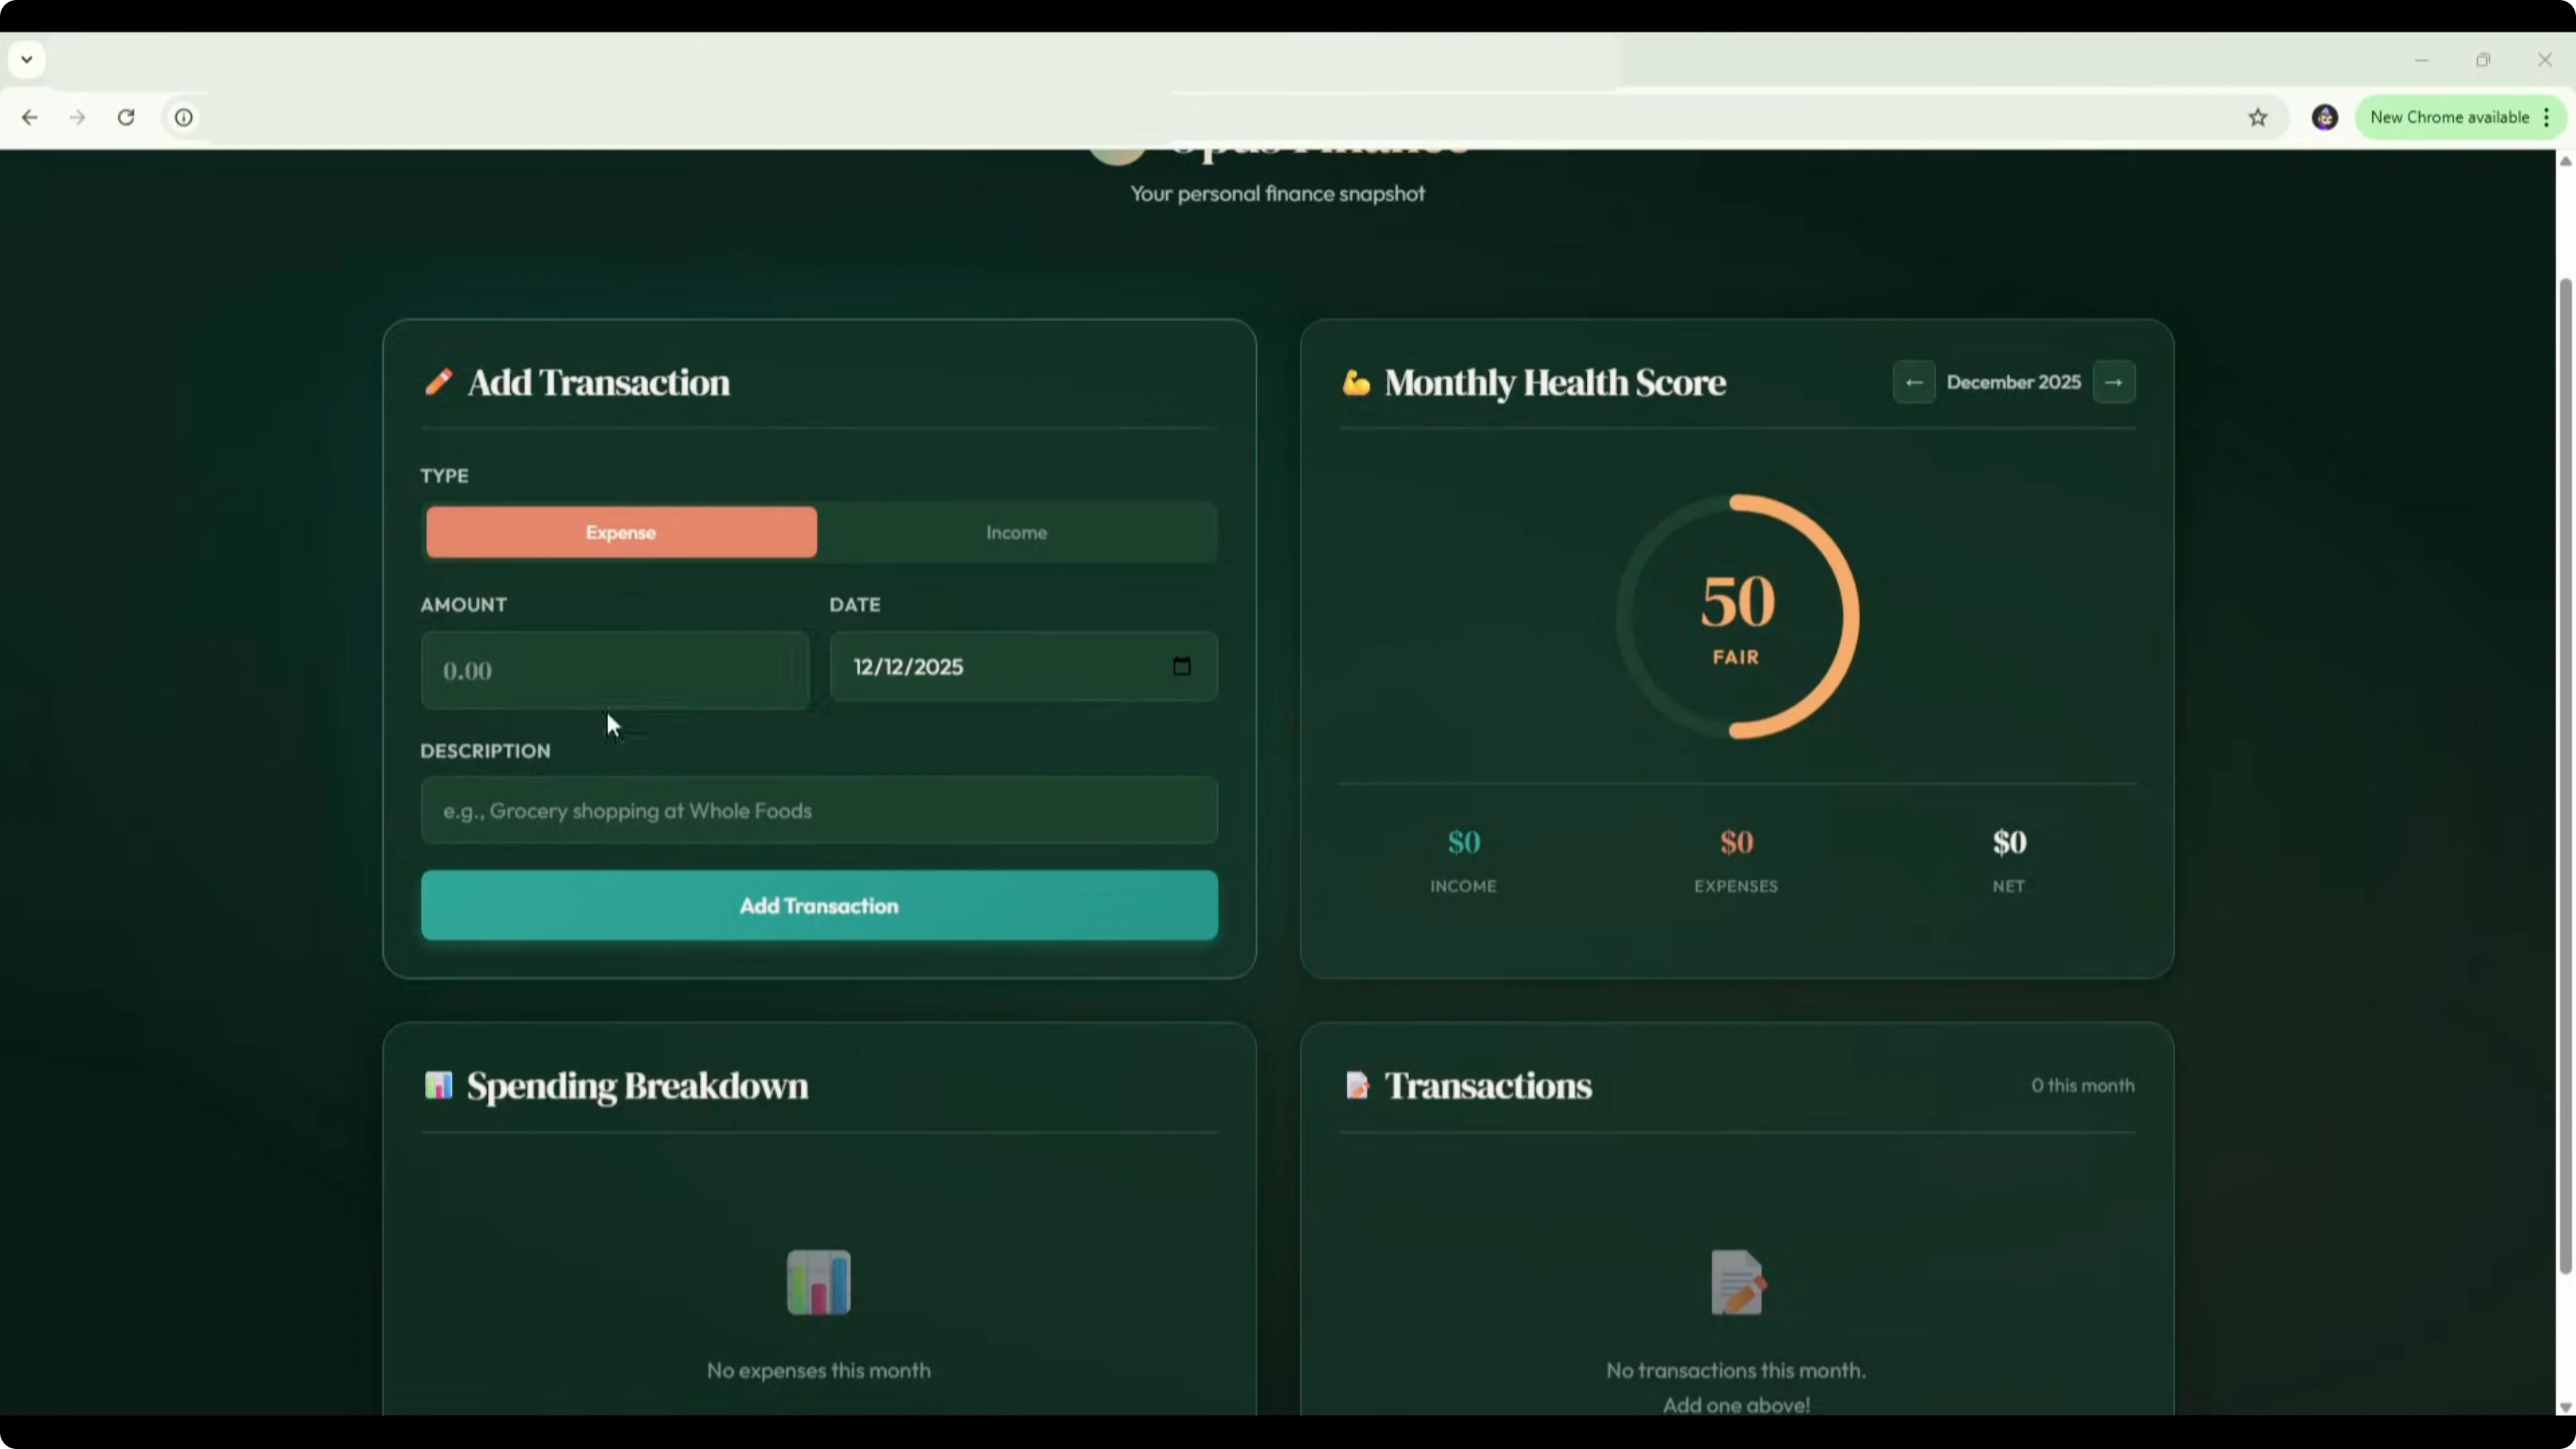The width and height of the screenshot is (2576, 1449).
Task: Click the Add Transaction submit button
Action: point(819,905)
